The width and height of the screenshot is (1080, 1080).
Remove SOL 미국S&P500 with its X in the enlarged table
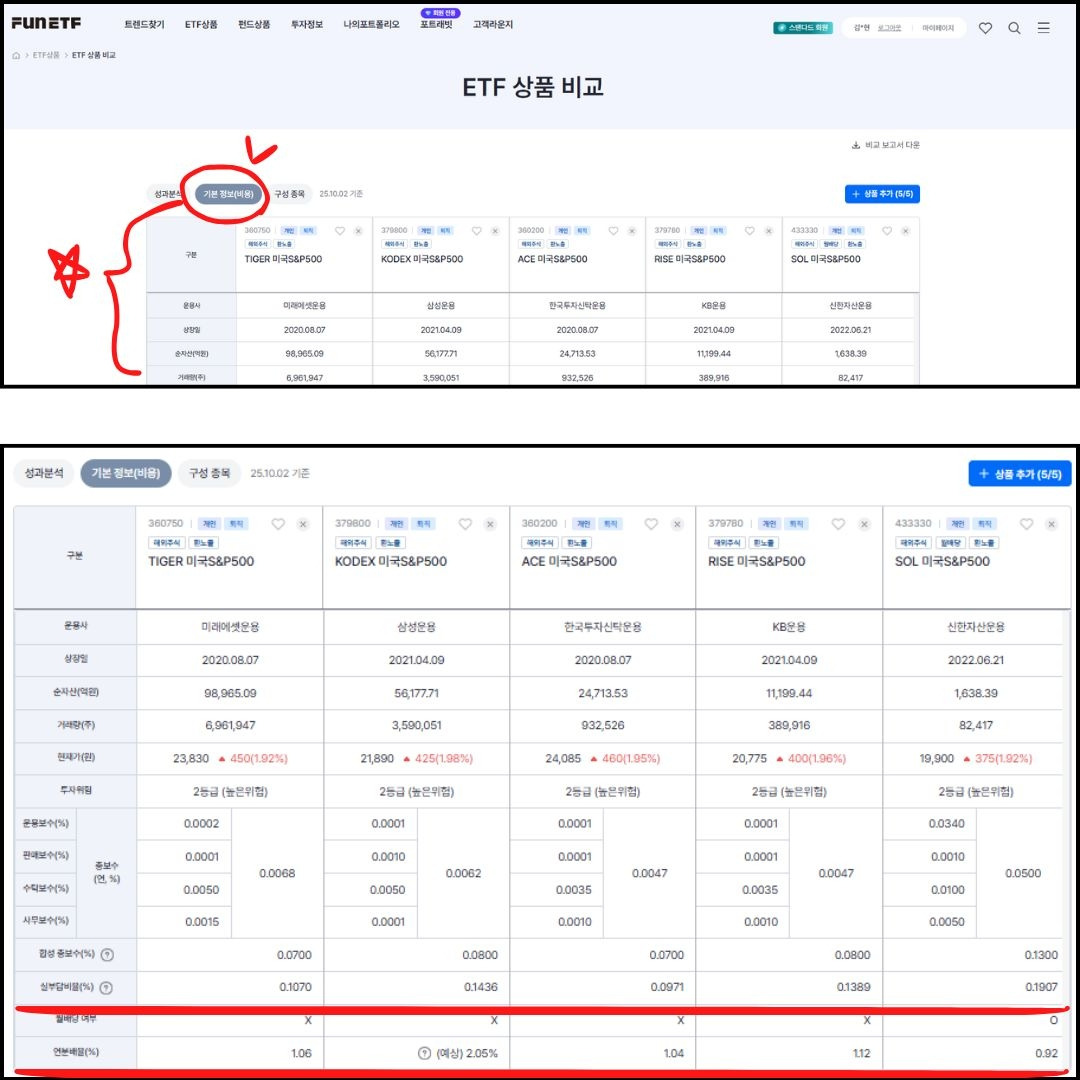(1051, 525)
